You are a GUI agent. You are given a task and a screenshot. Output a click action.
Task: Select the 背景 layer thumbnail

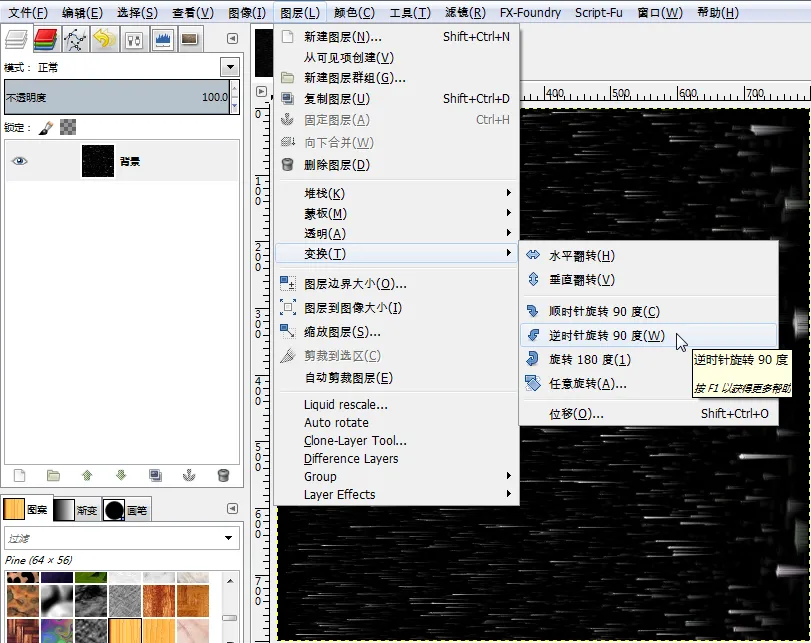(98, 161)
